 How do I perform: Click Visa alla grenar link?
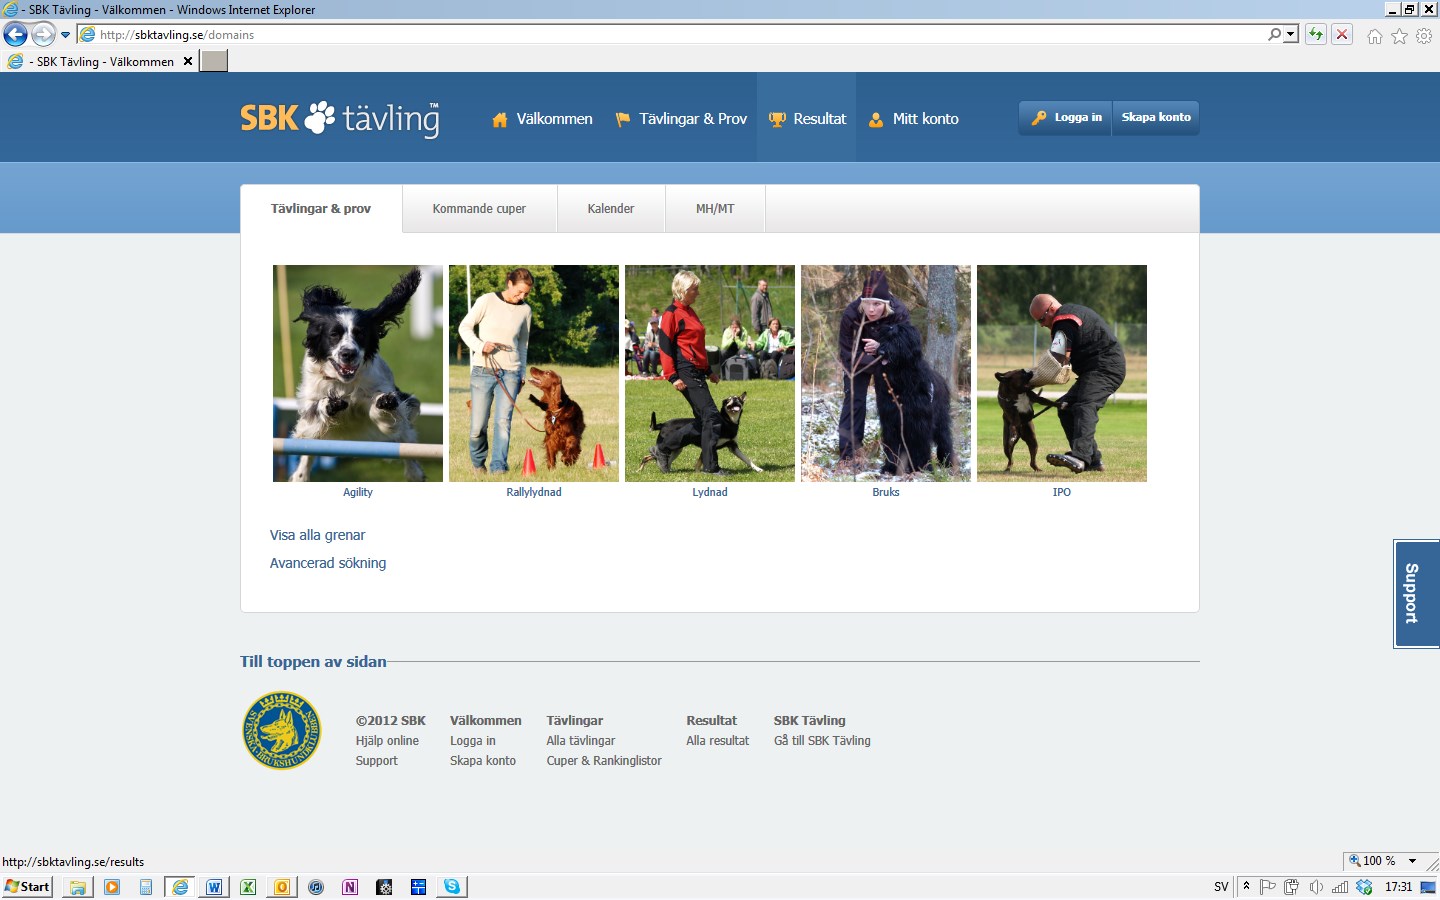coord(318,535)
